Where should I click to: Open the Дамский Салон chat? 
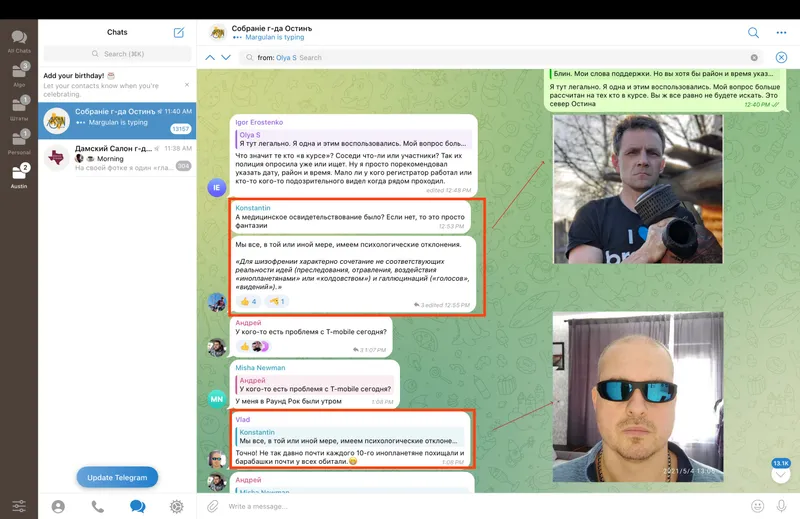point(117,158)
